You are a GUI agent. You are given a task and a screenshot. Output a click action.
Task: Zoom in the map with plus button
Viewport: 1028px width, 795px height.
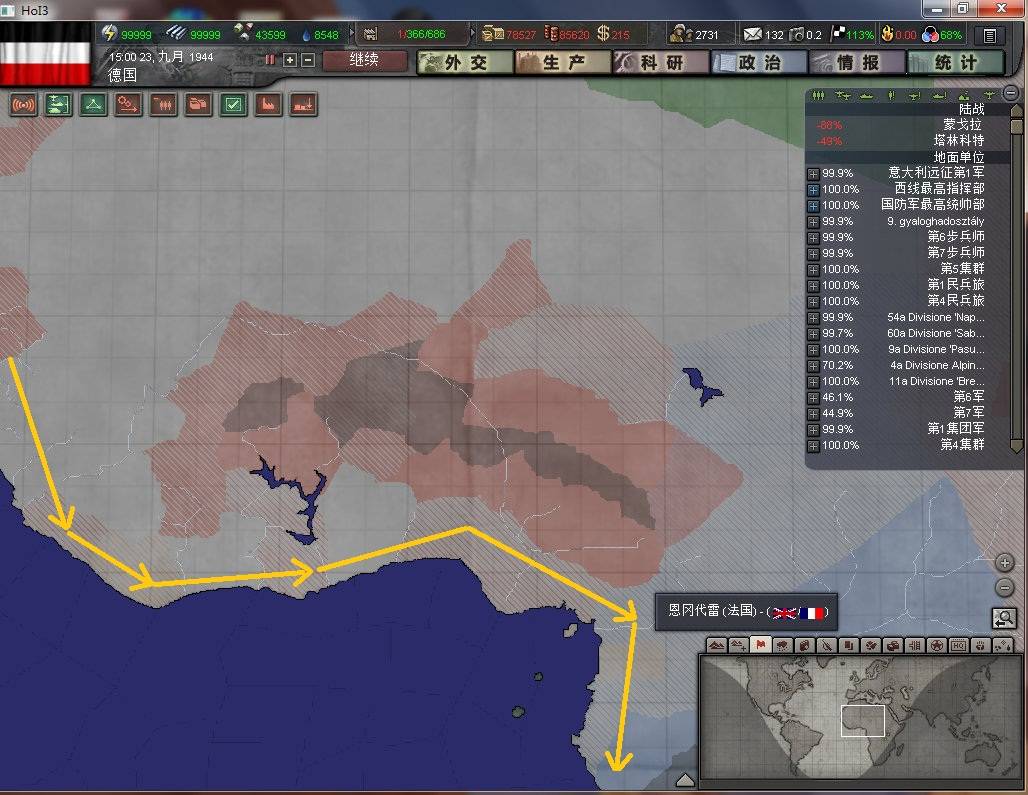tap(1004, 563)
